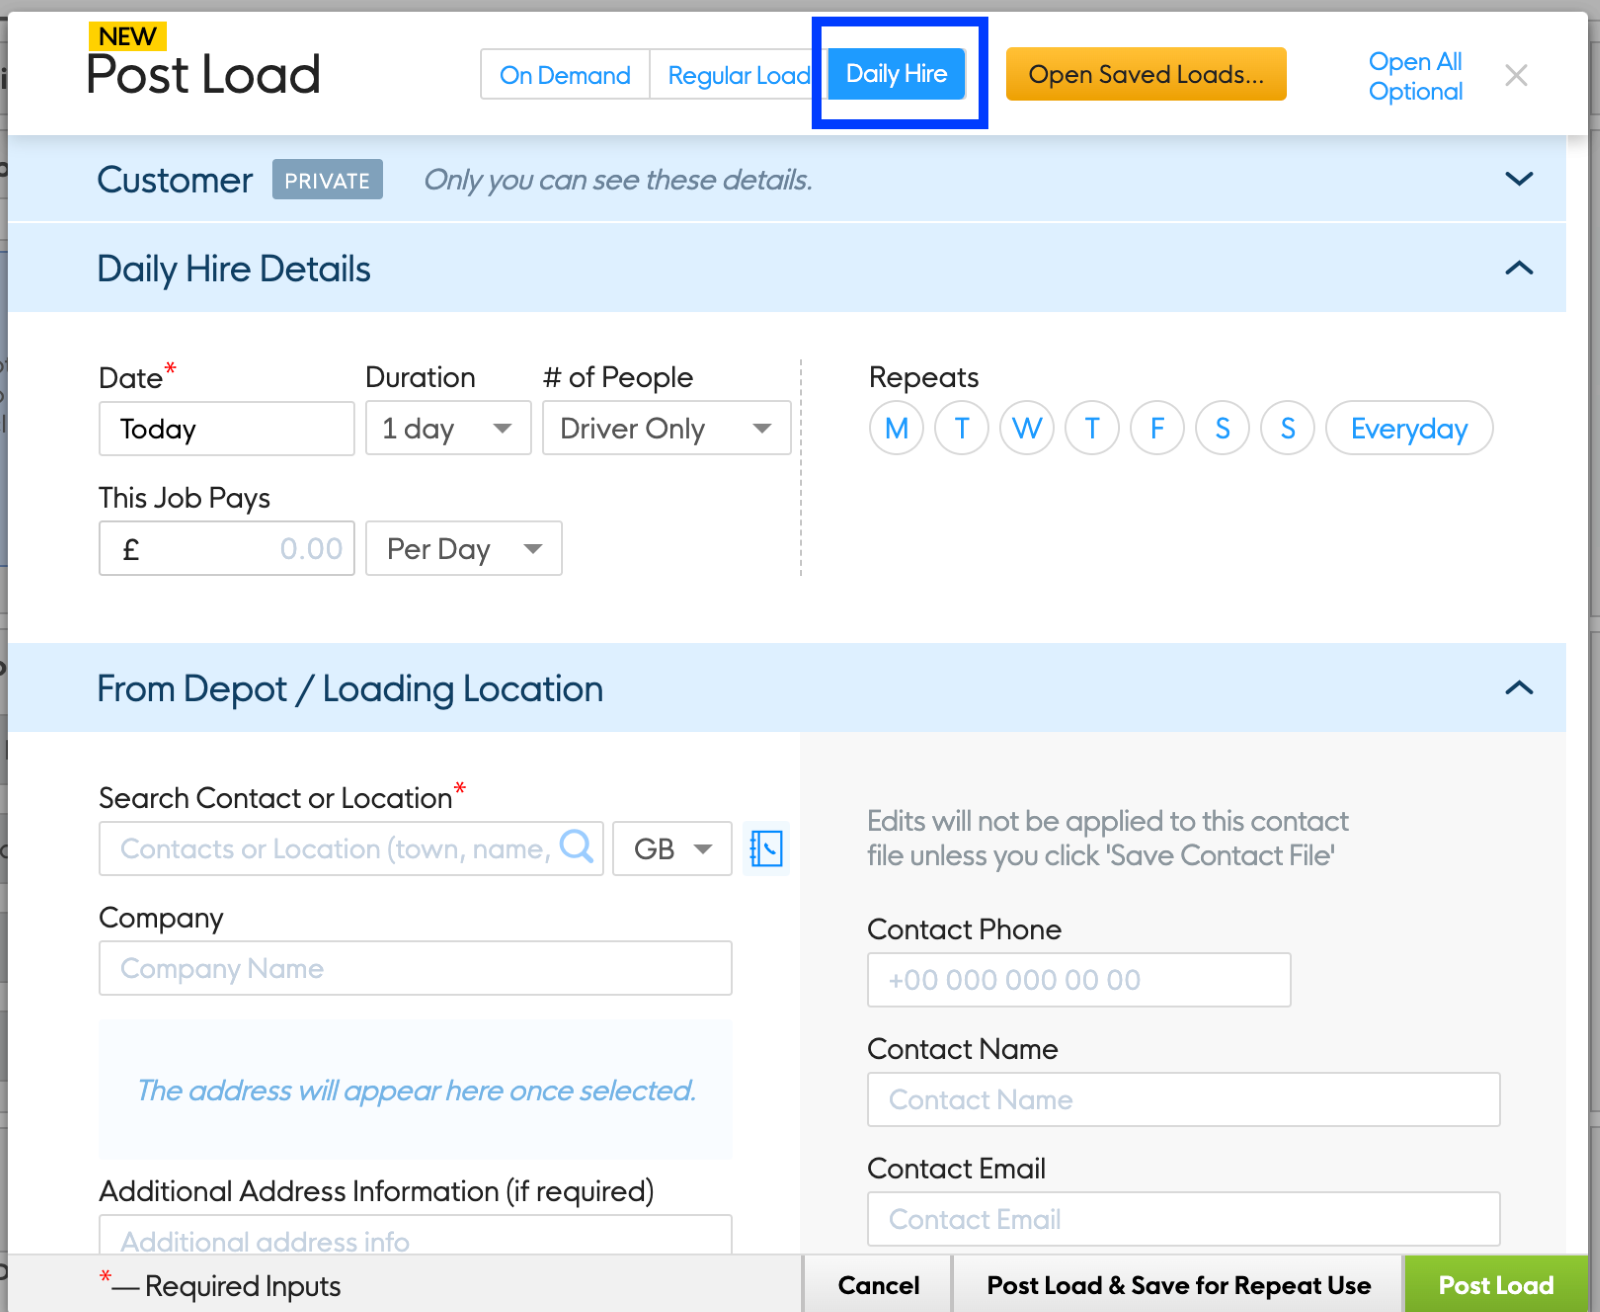Click the Open All Optional link

pos(1415,76)
